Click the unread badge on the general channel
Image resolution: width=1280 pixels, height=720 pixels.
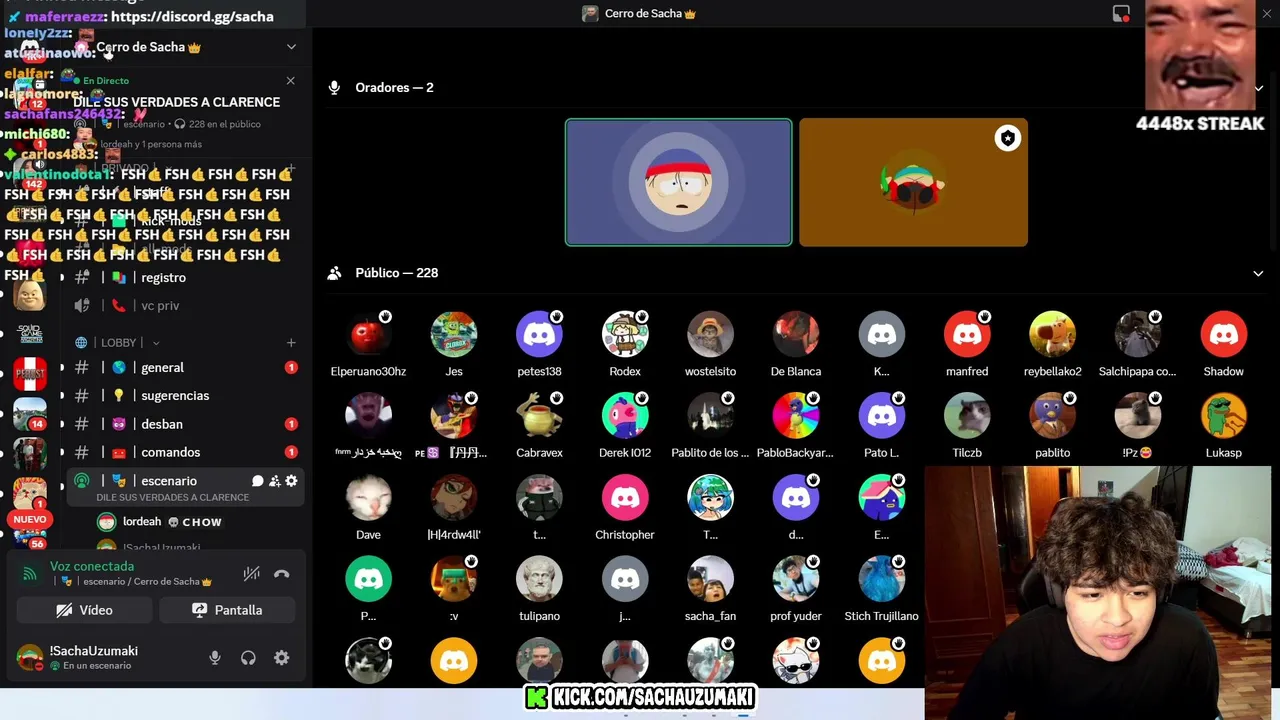(x=291, y=367)
